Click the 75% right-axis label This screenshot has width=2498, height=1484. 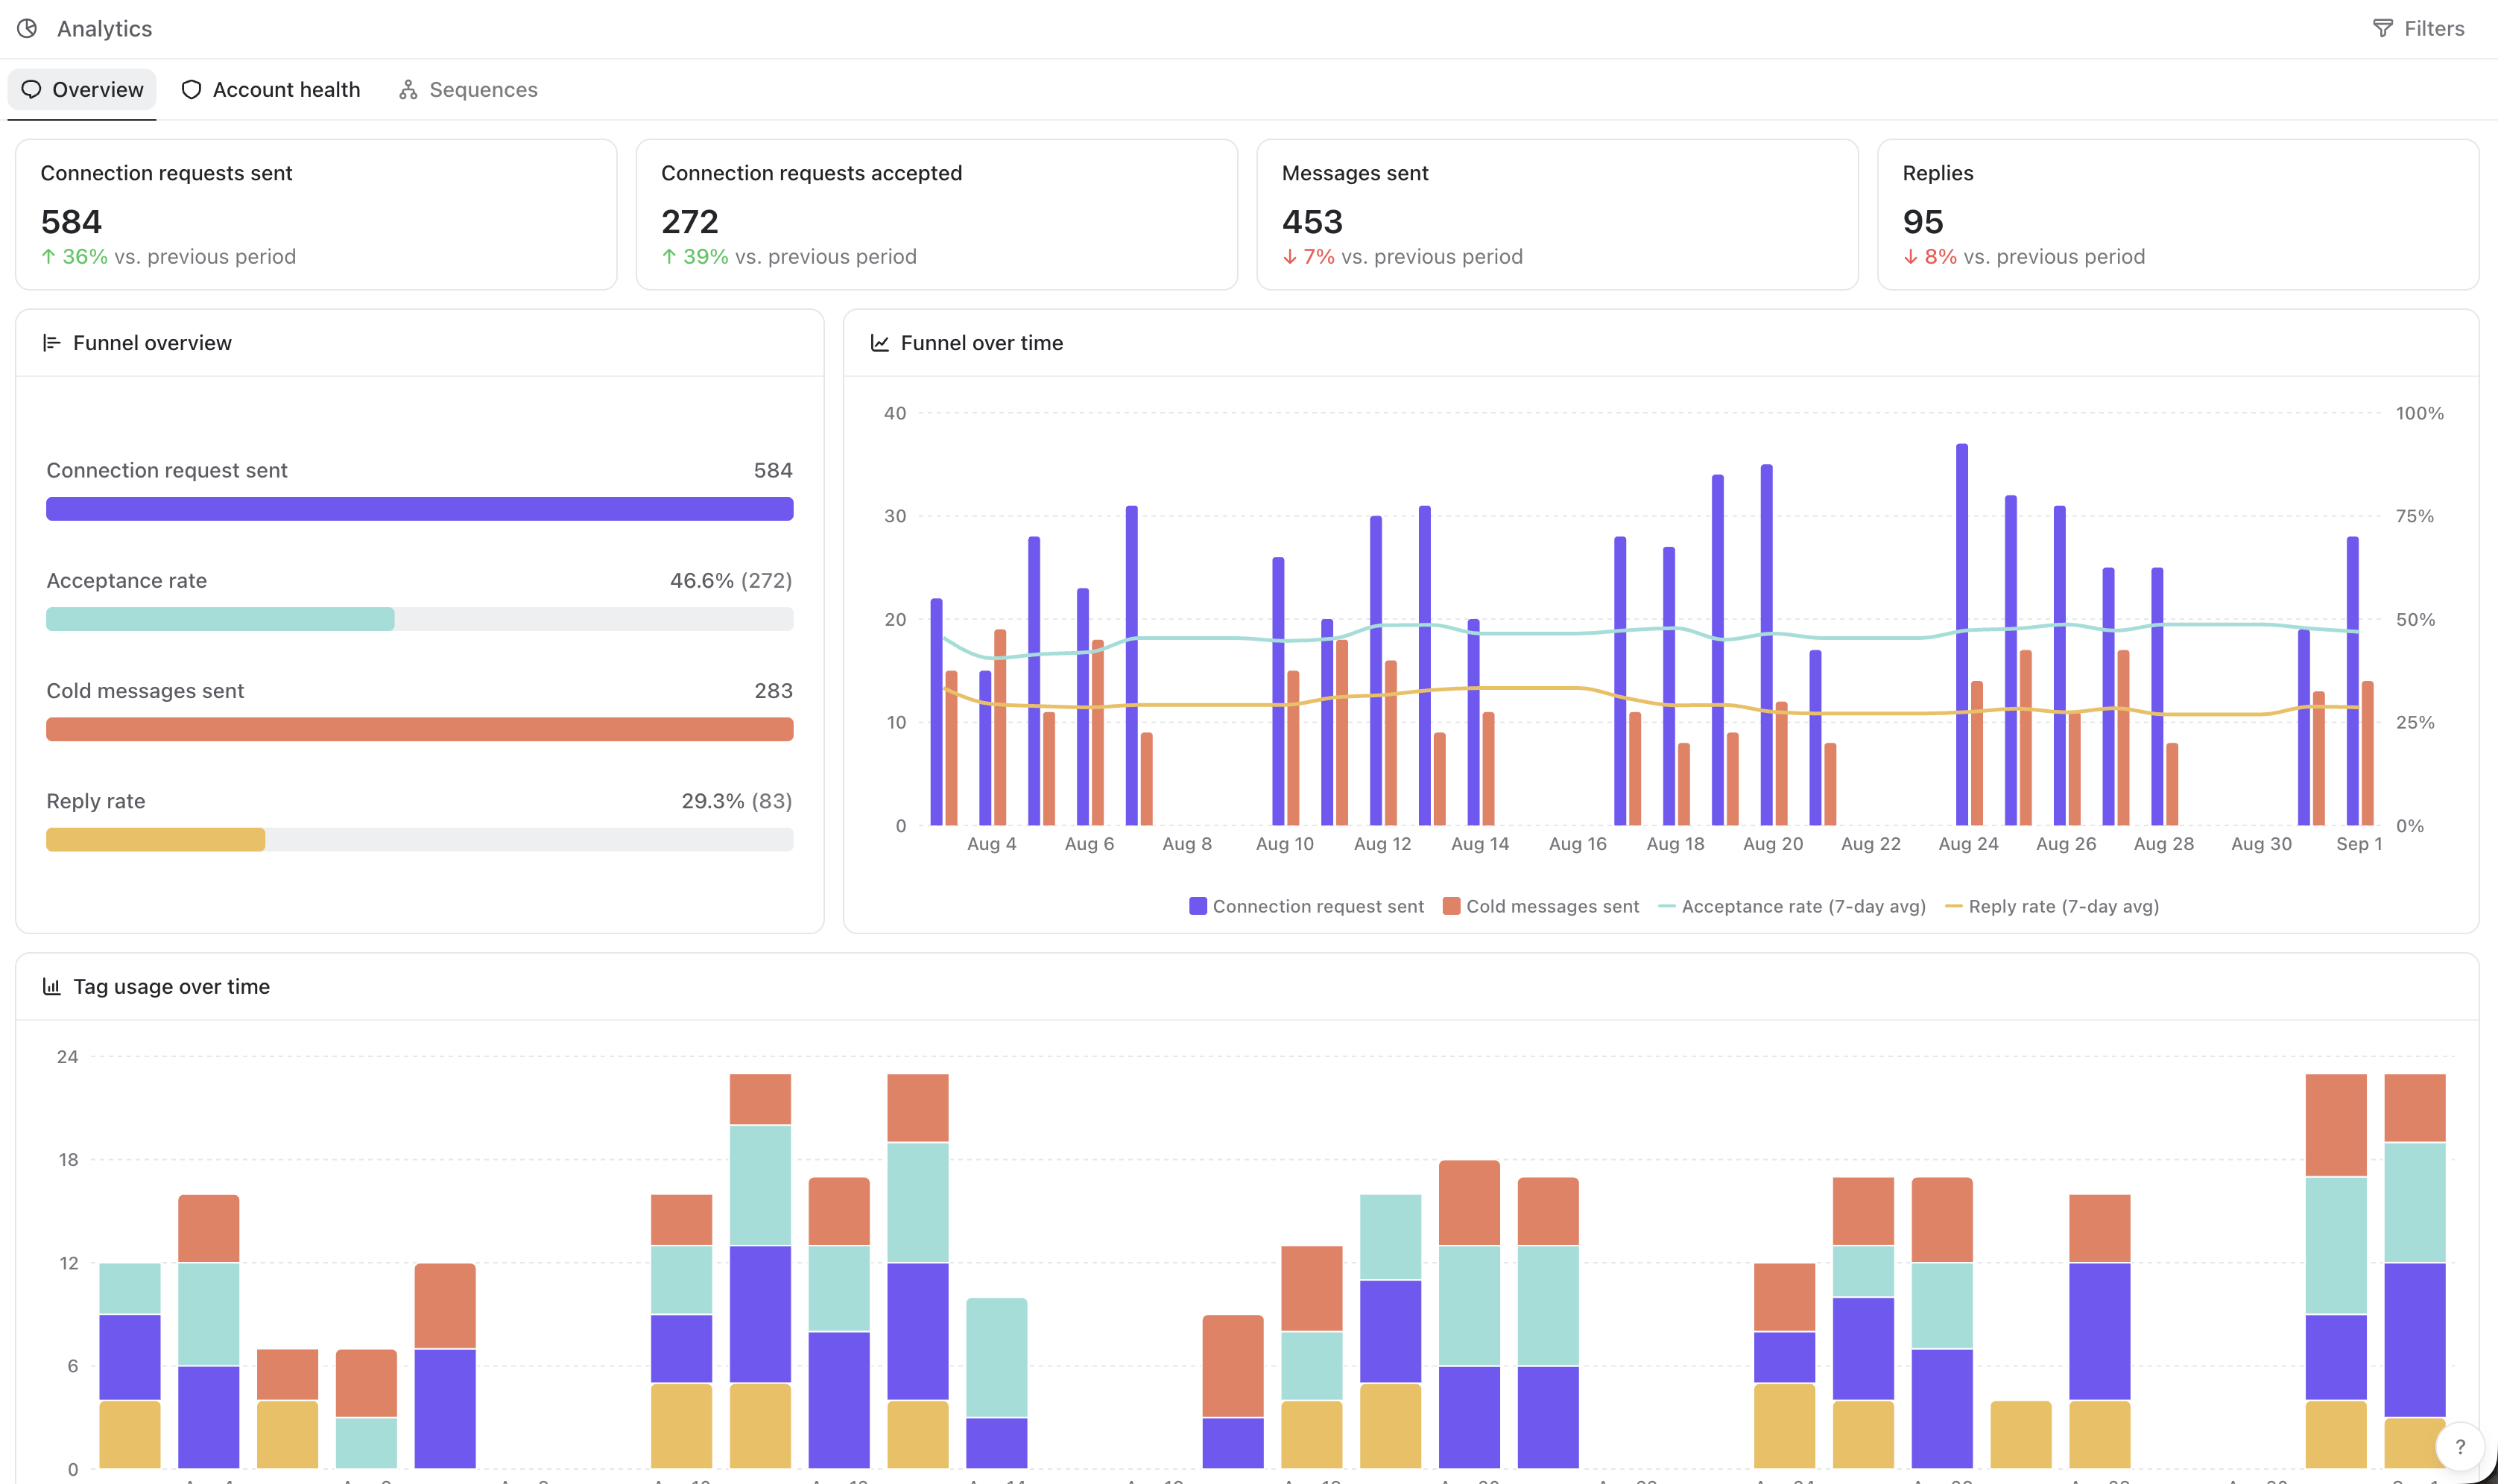click(2415, 516)
